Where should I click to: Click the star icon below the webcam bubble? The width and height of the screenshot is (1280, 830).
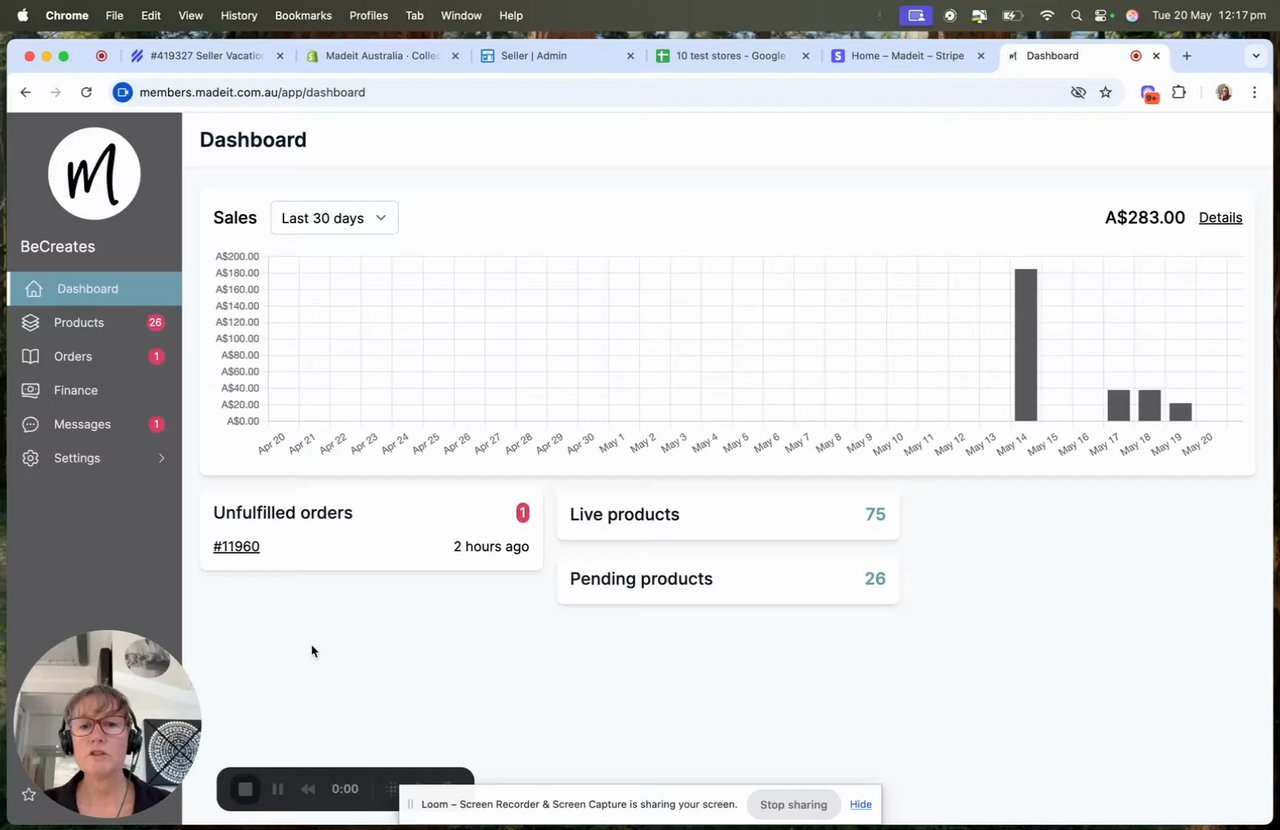(x=29, y=794)
